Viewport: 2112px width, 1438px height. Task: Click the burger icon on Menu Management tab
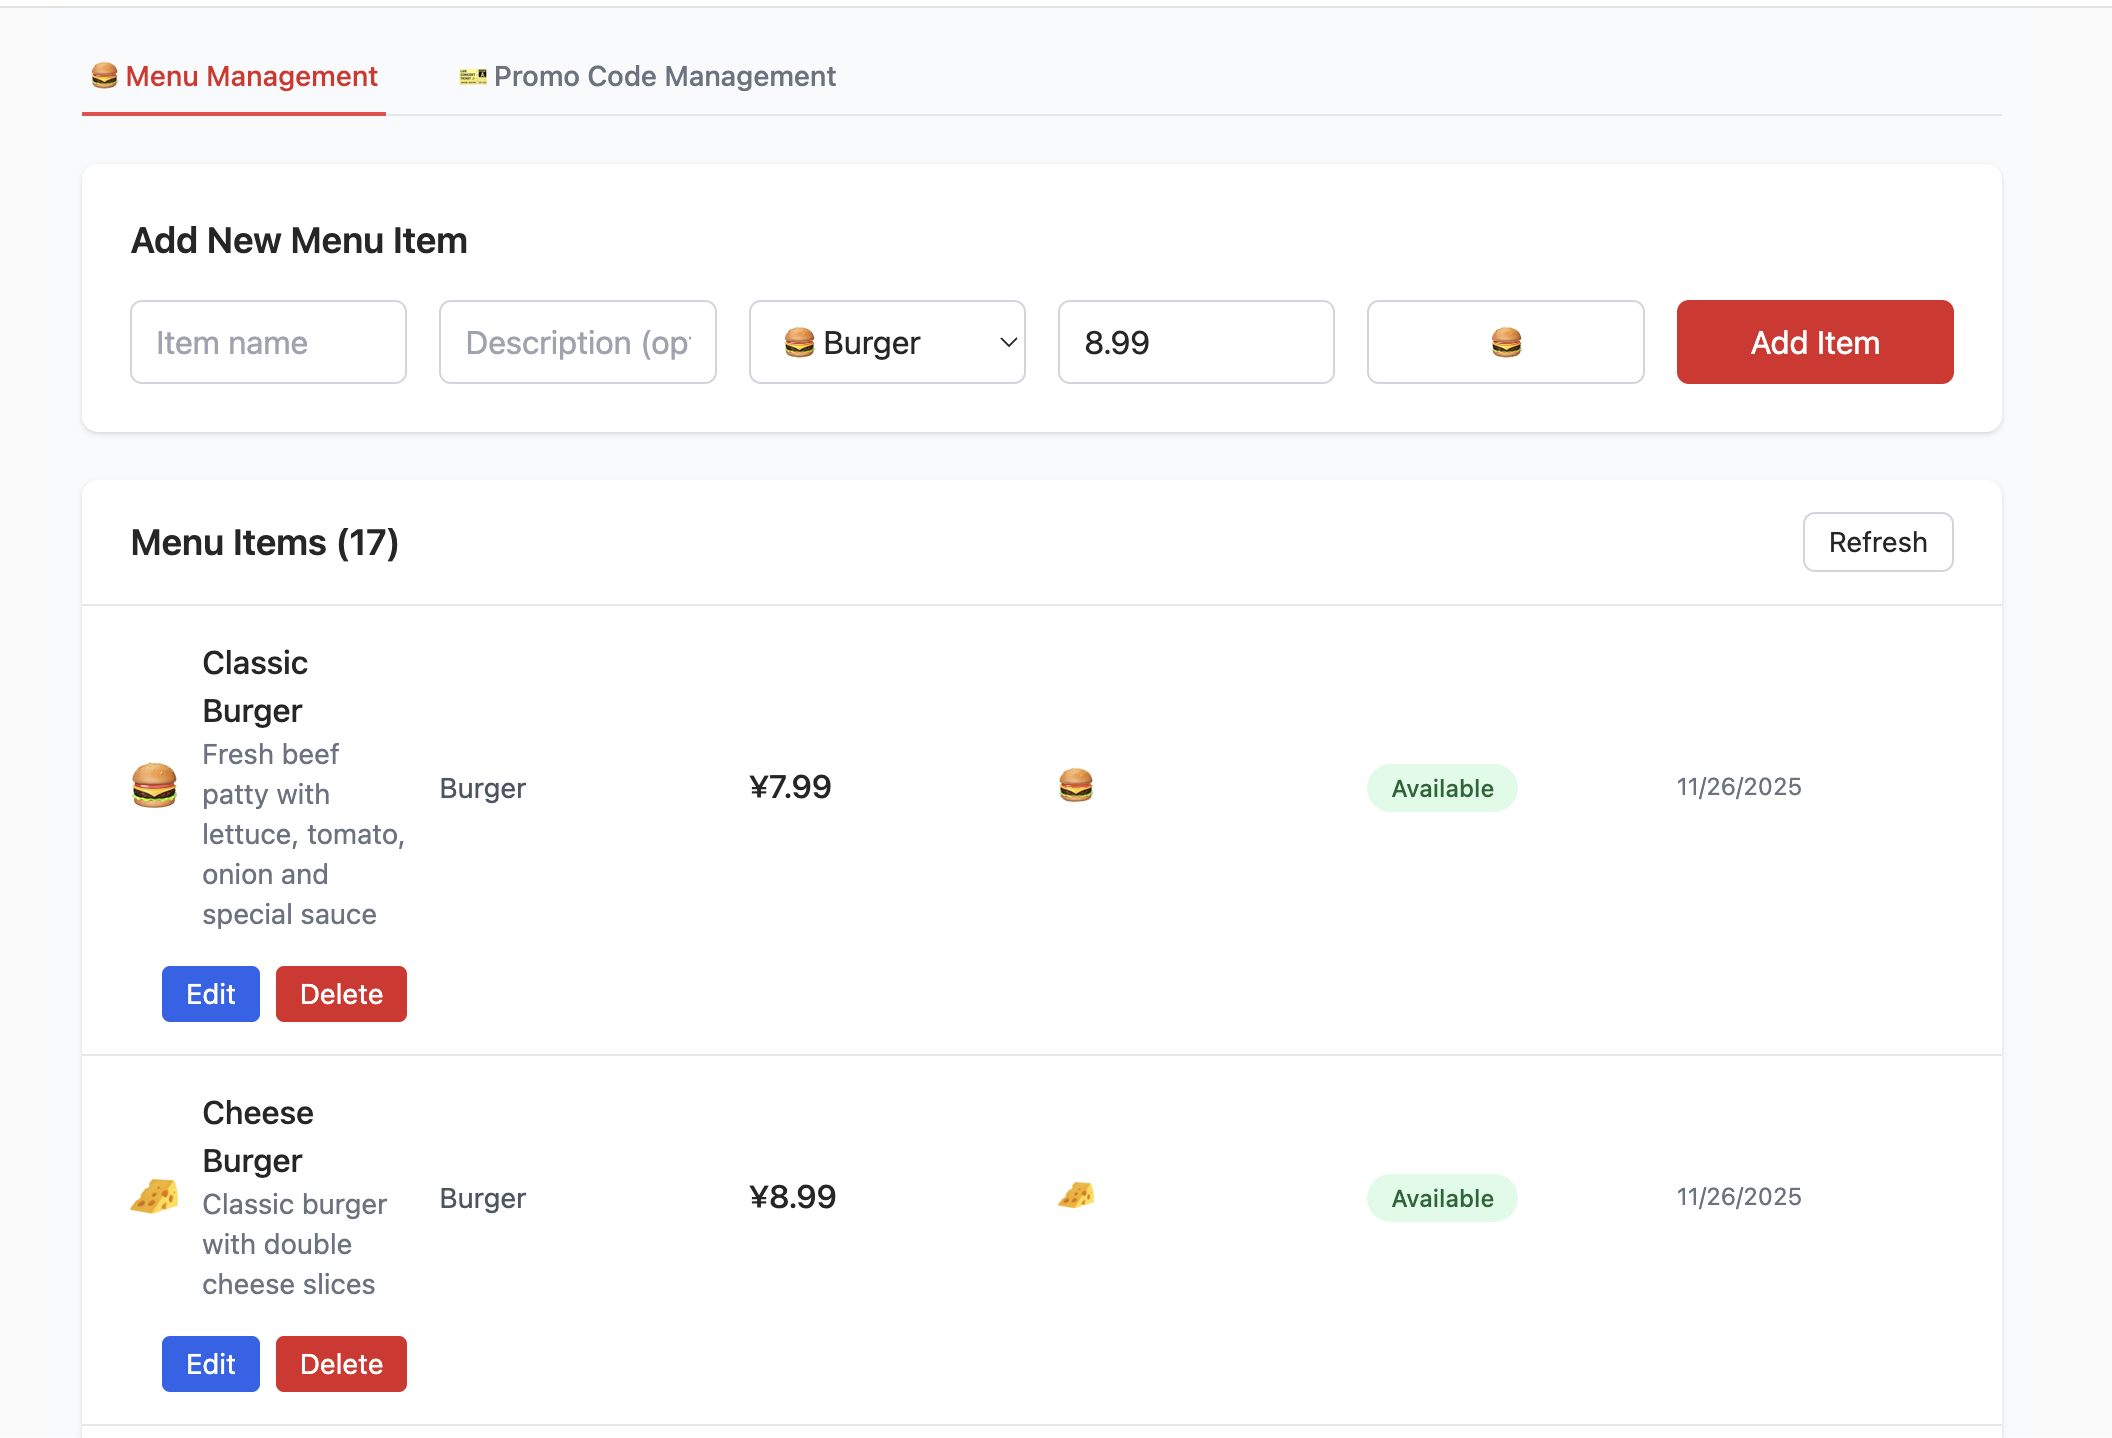104,76
